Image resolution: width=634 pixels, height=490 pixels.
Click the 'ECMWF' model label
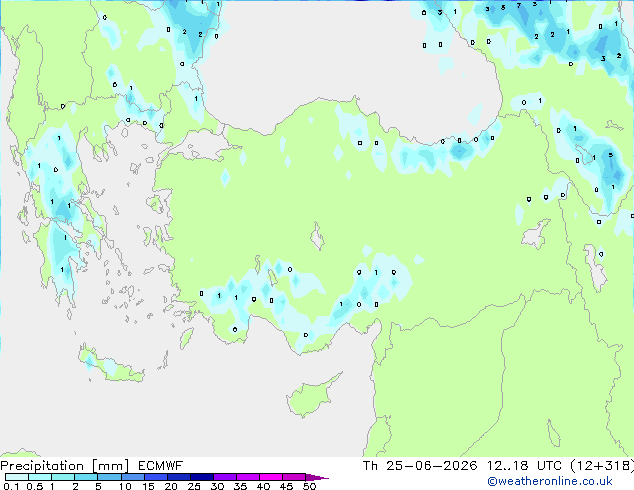pyautogui.click(x=161, y=466)
